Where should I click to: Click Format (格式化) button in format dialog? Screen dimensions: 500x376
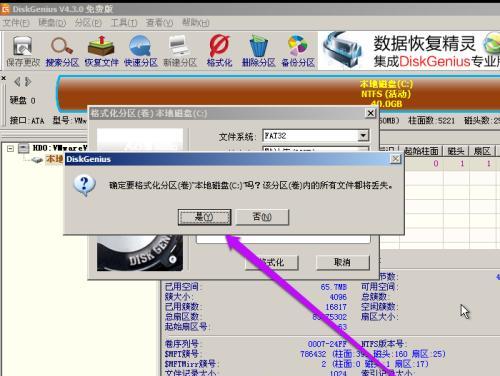(272, 263)
